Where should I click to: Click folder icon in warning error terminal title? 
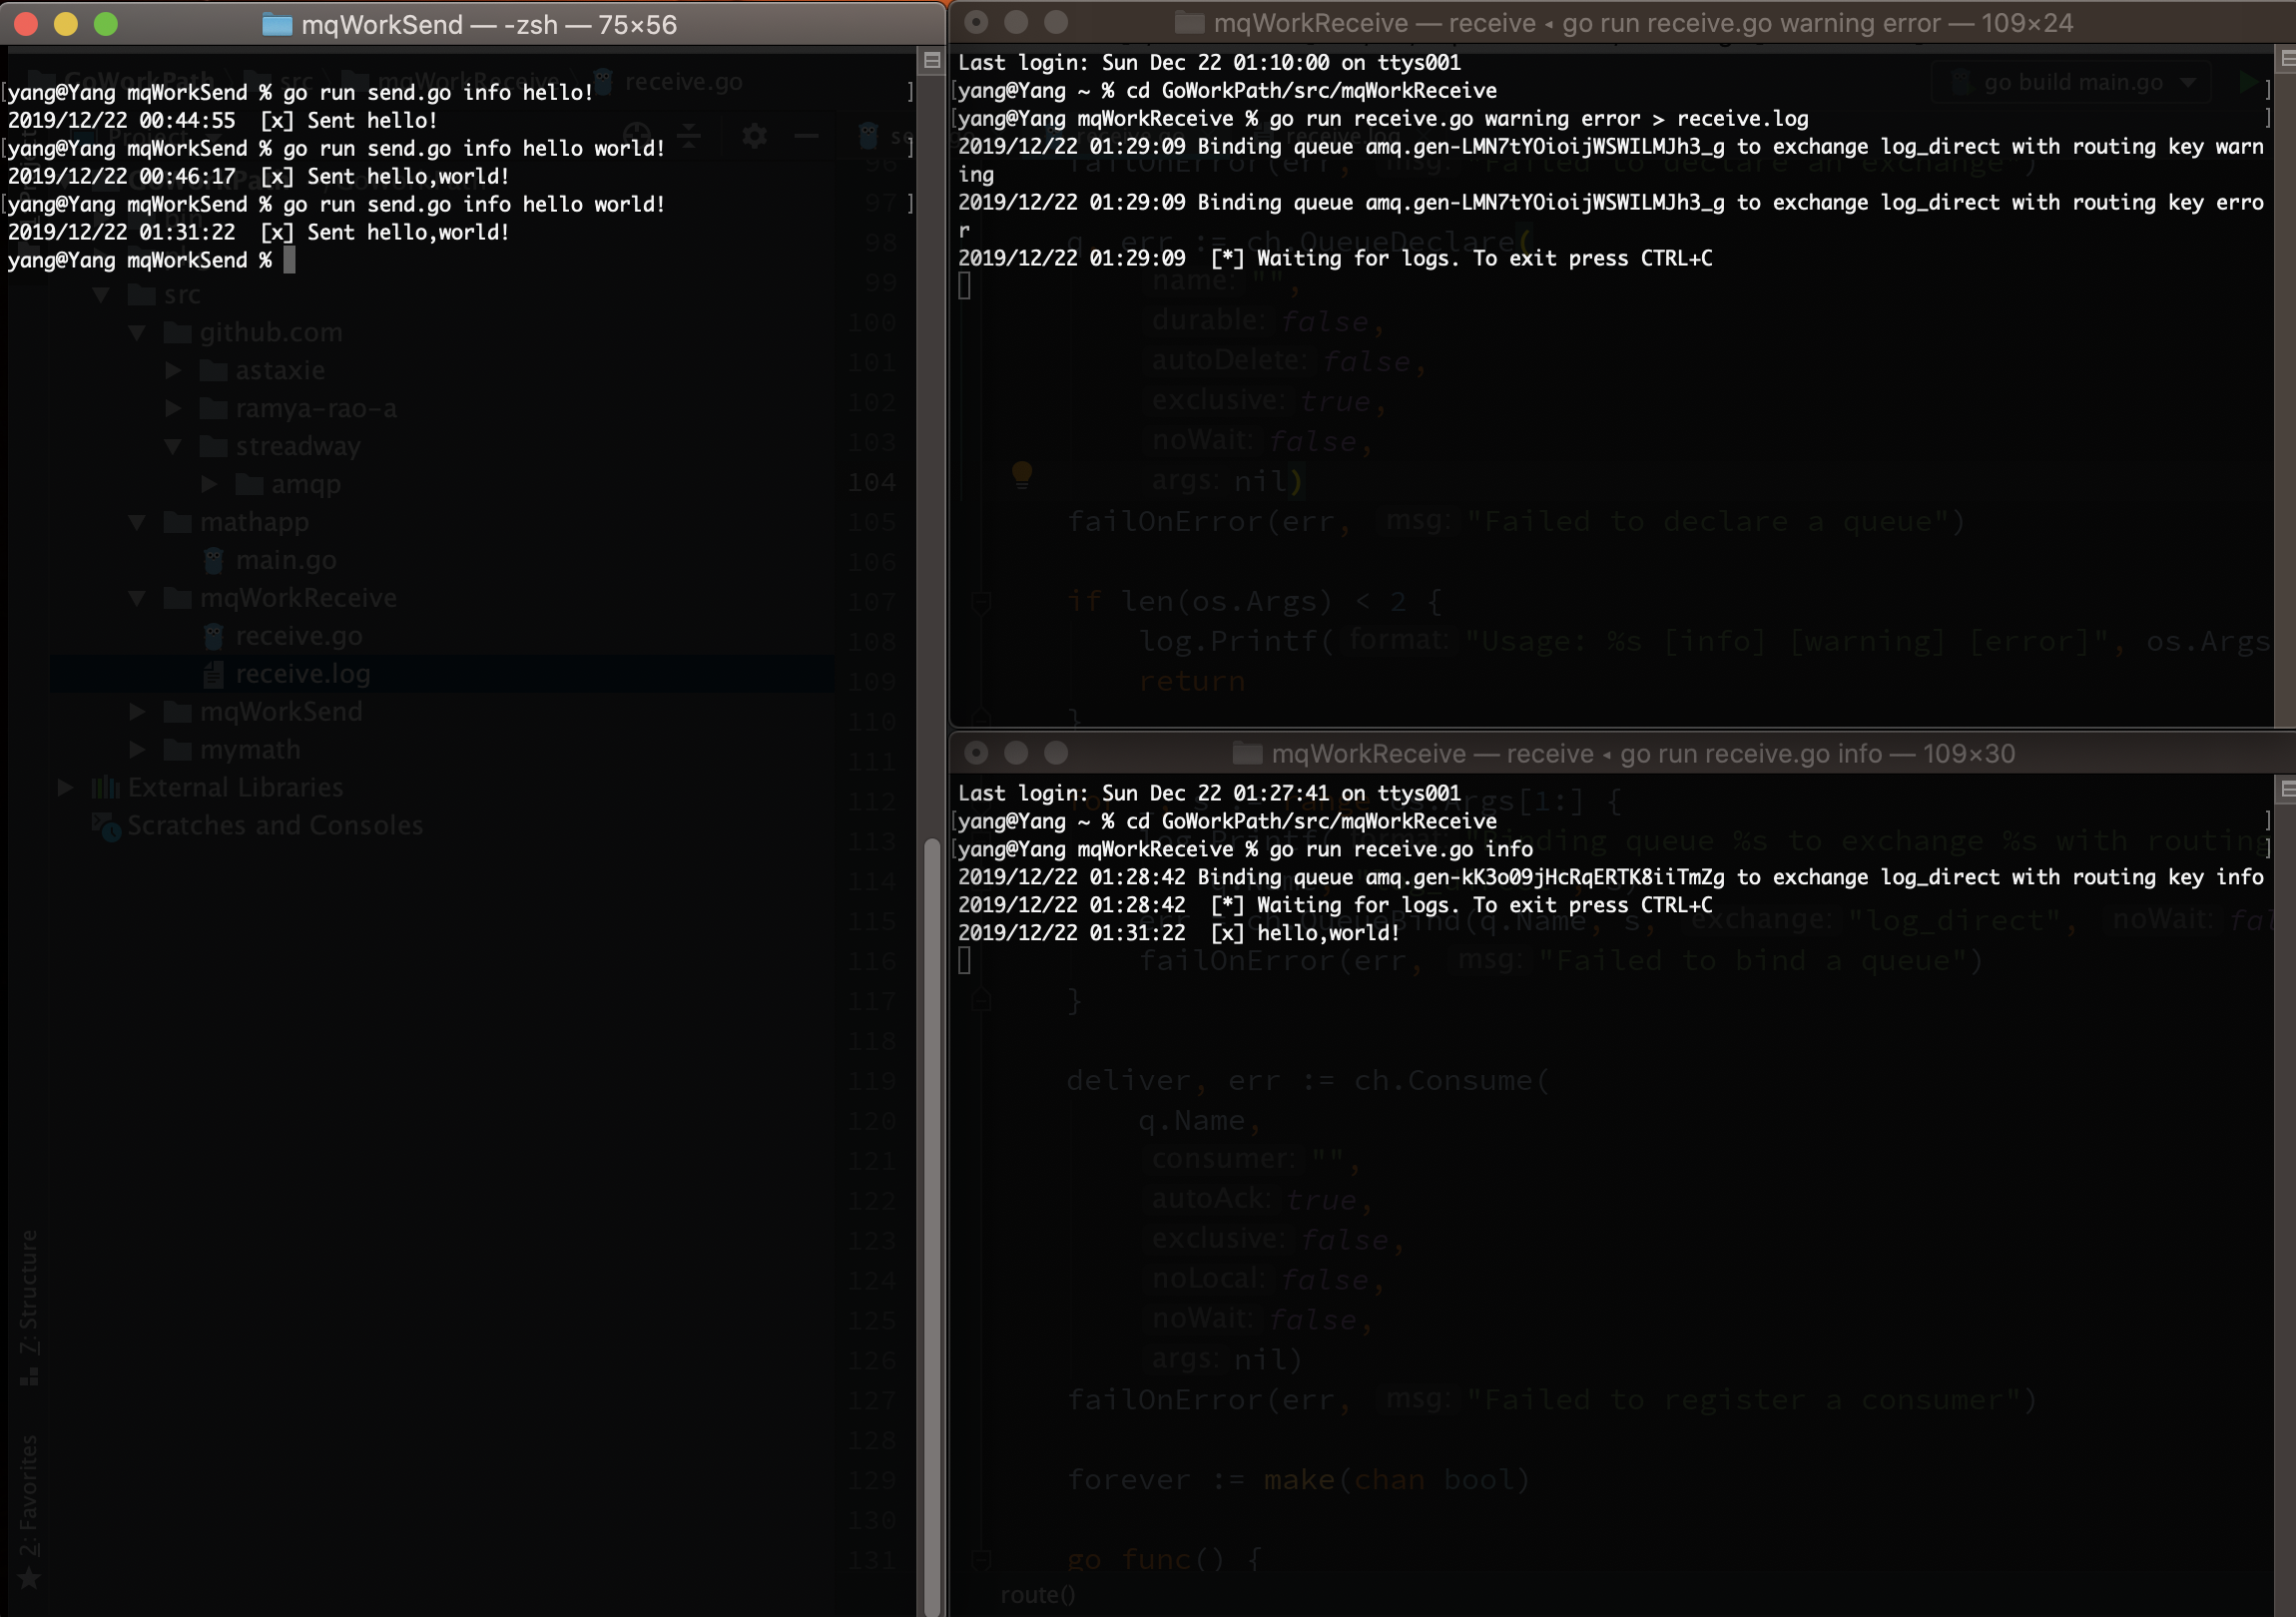click(1188, 23)
